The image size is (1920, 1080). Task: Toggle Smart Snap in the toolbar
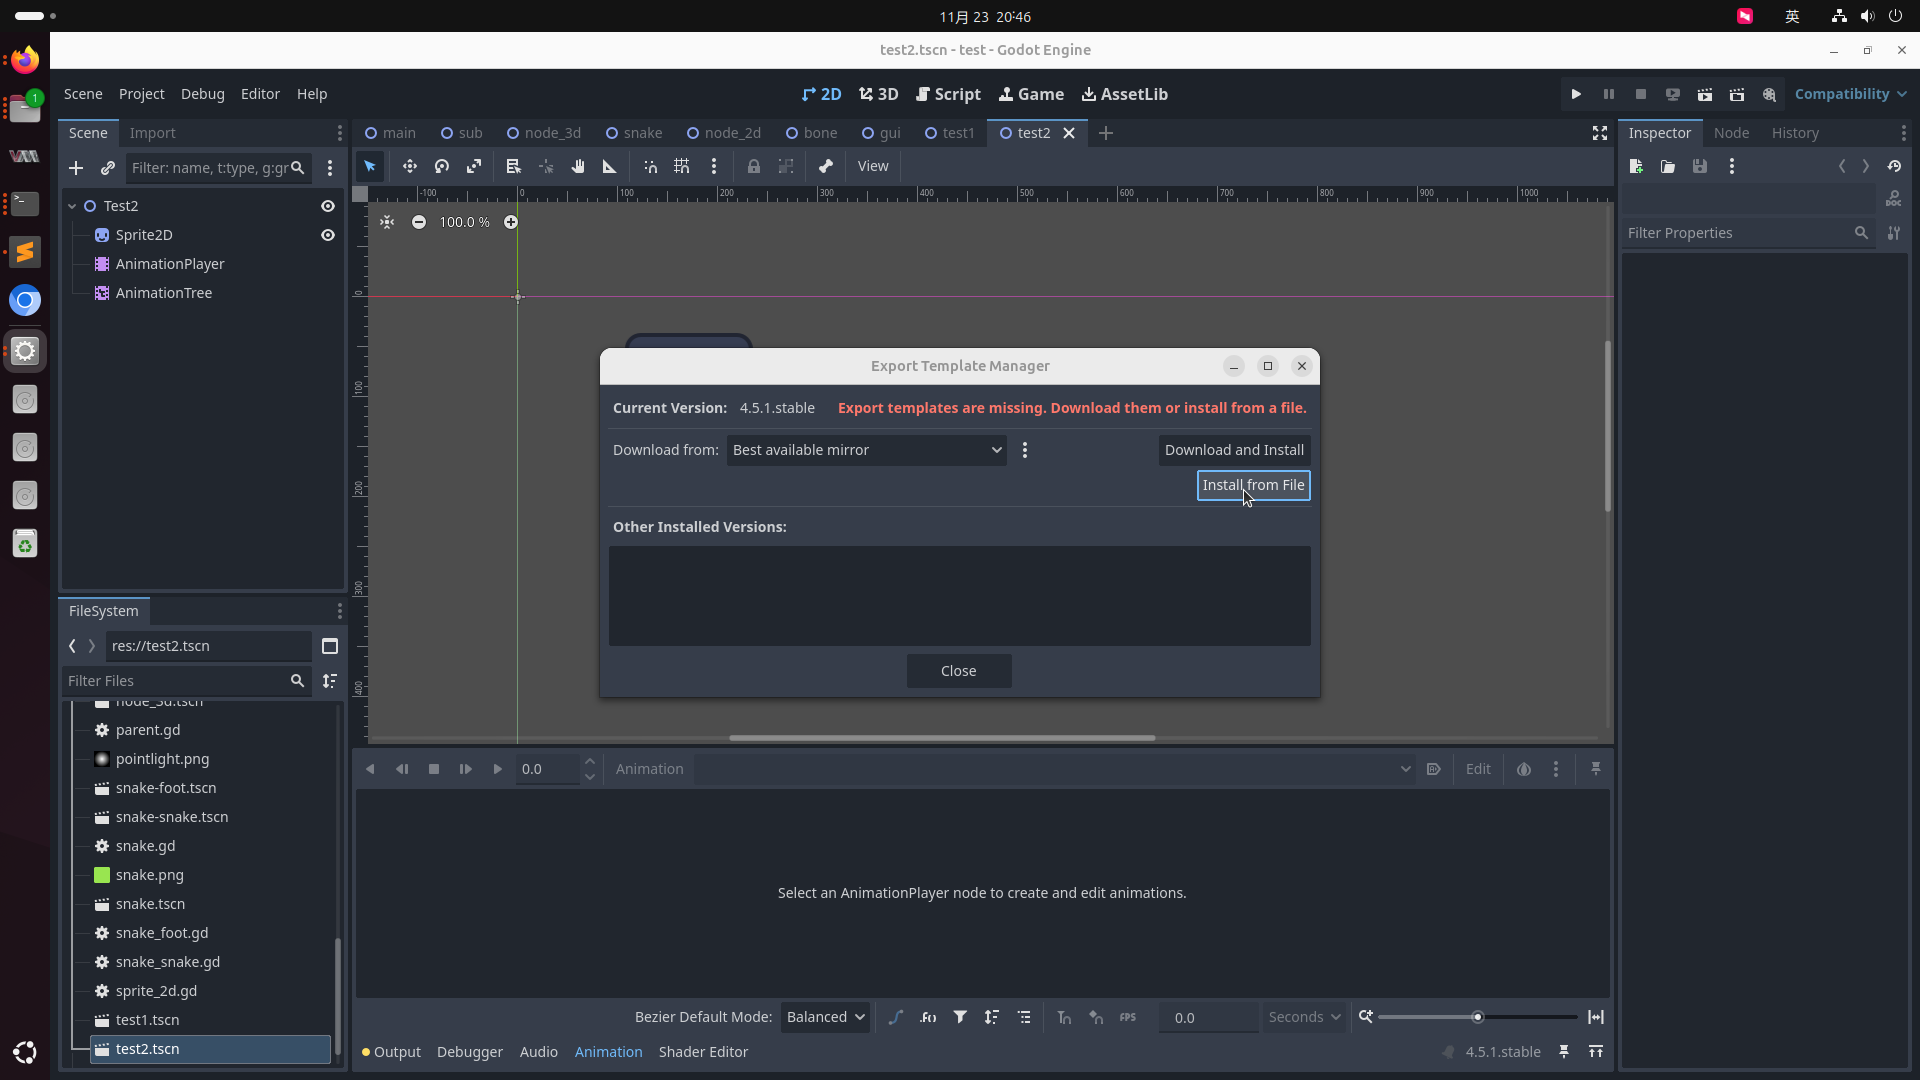(650, 167)
